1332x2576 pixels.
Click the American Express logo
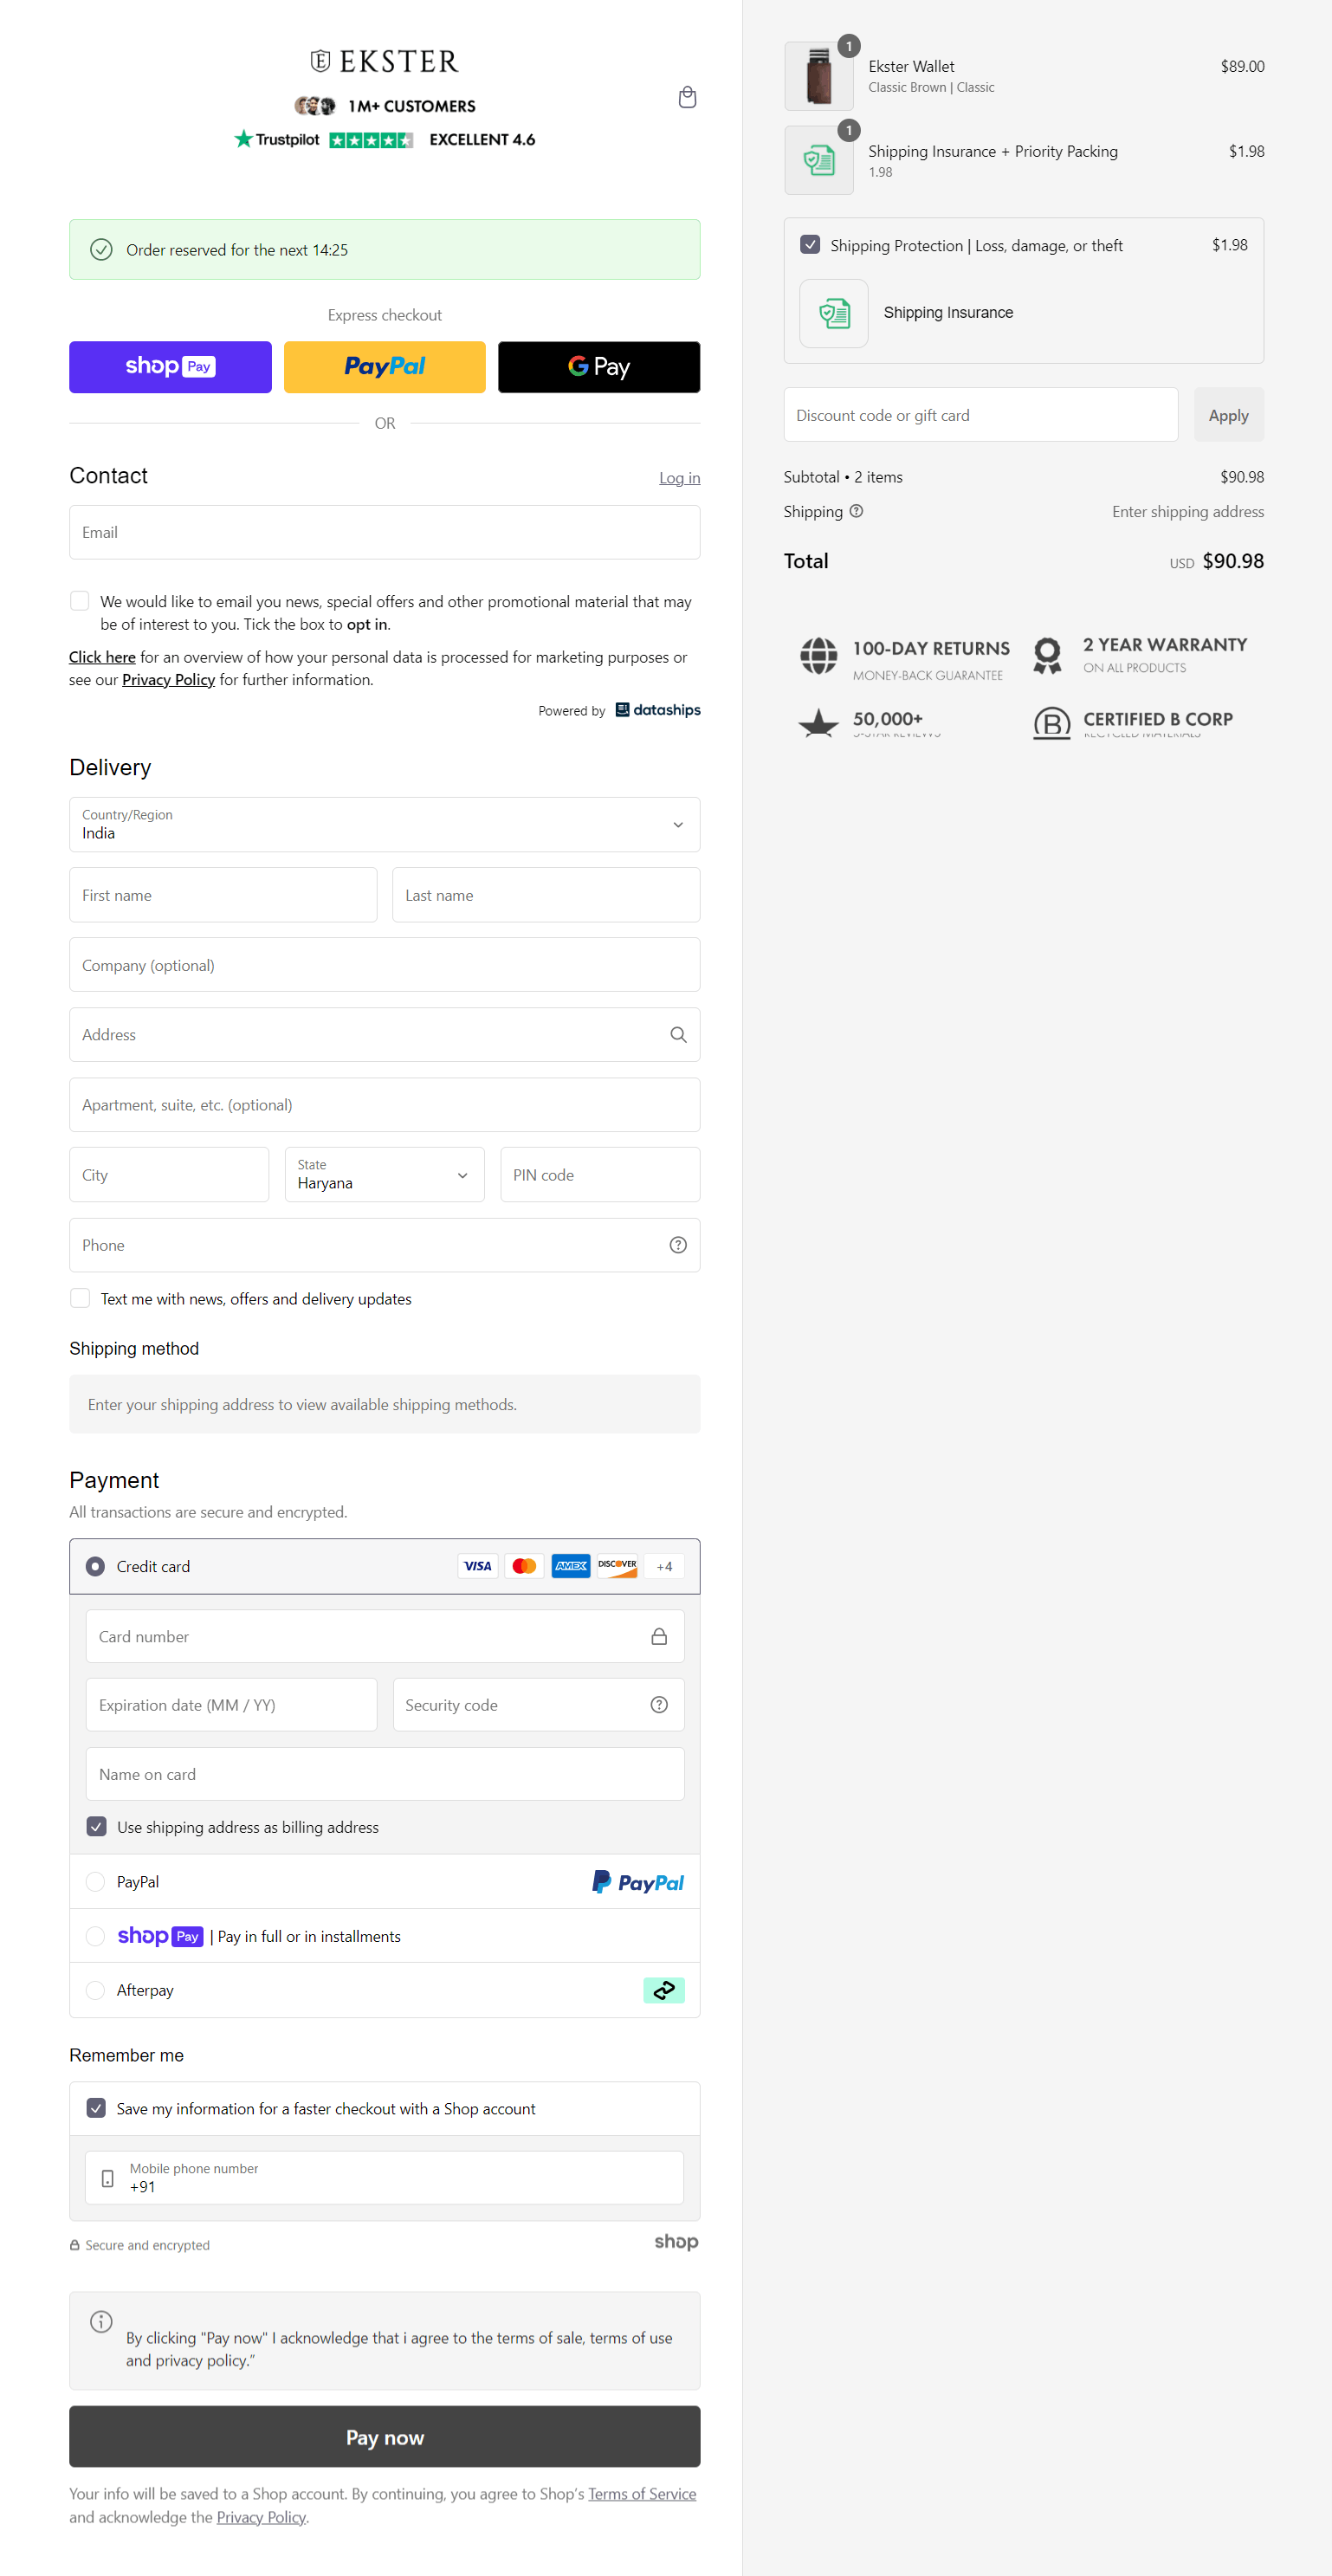tap(571, 1566)
